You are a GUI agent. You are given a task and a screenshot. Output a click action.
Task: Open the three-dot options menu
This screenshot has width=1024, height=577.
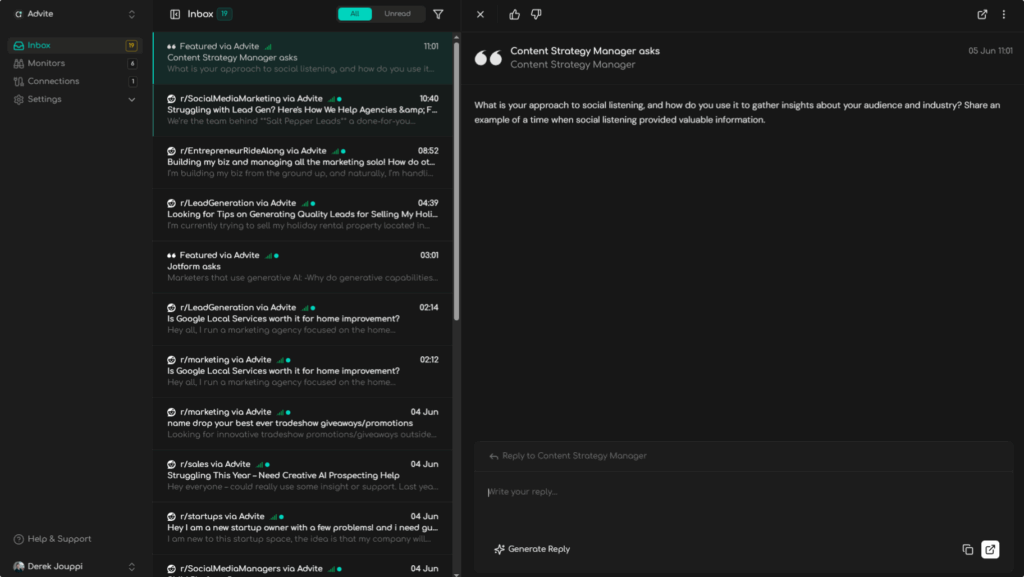[x=1003, y=14]
